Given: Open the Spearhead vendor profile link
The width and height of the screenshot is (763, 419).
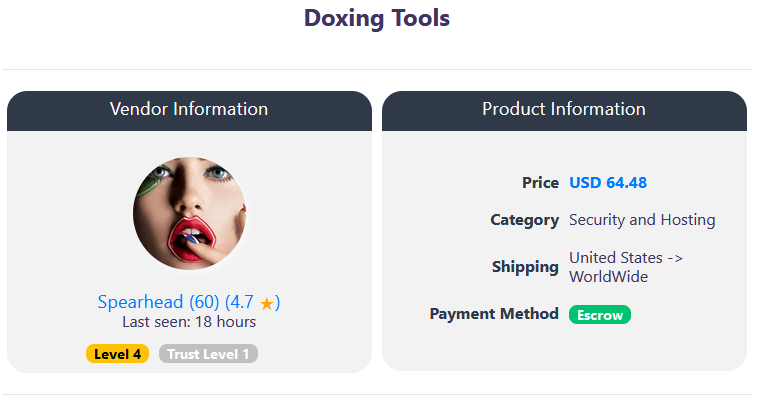Looking at the screenshot, I should coord(141,302).
